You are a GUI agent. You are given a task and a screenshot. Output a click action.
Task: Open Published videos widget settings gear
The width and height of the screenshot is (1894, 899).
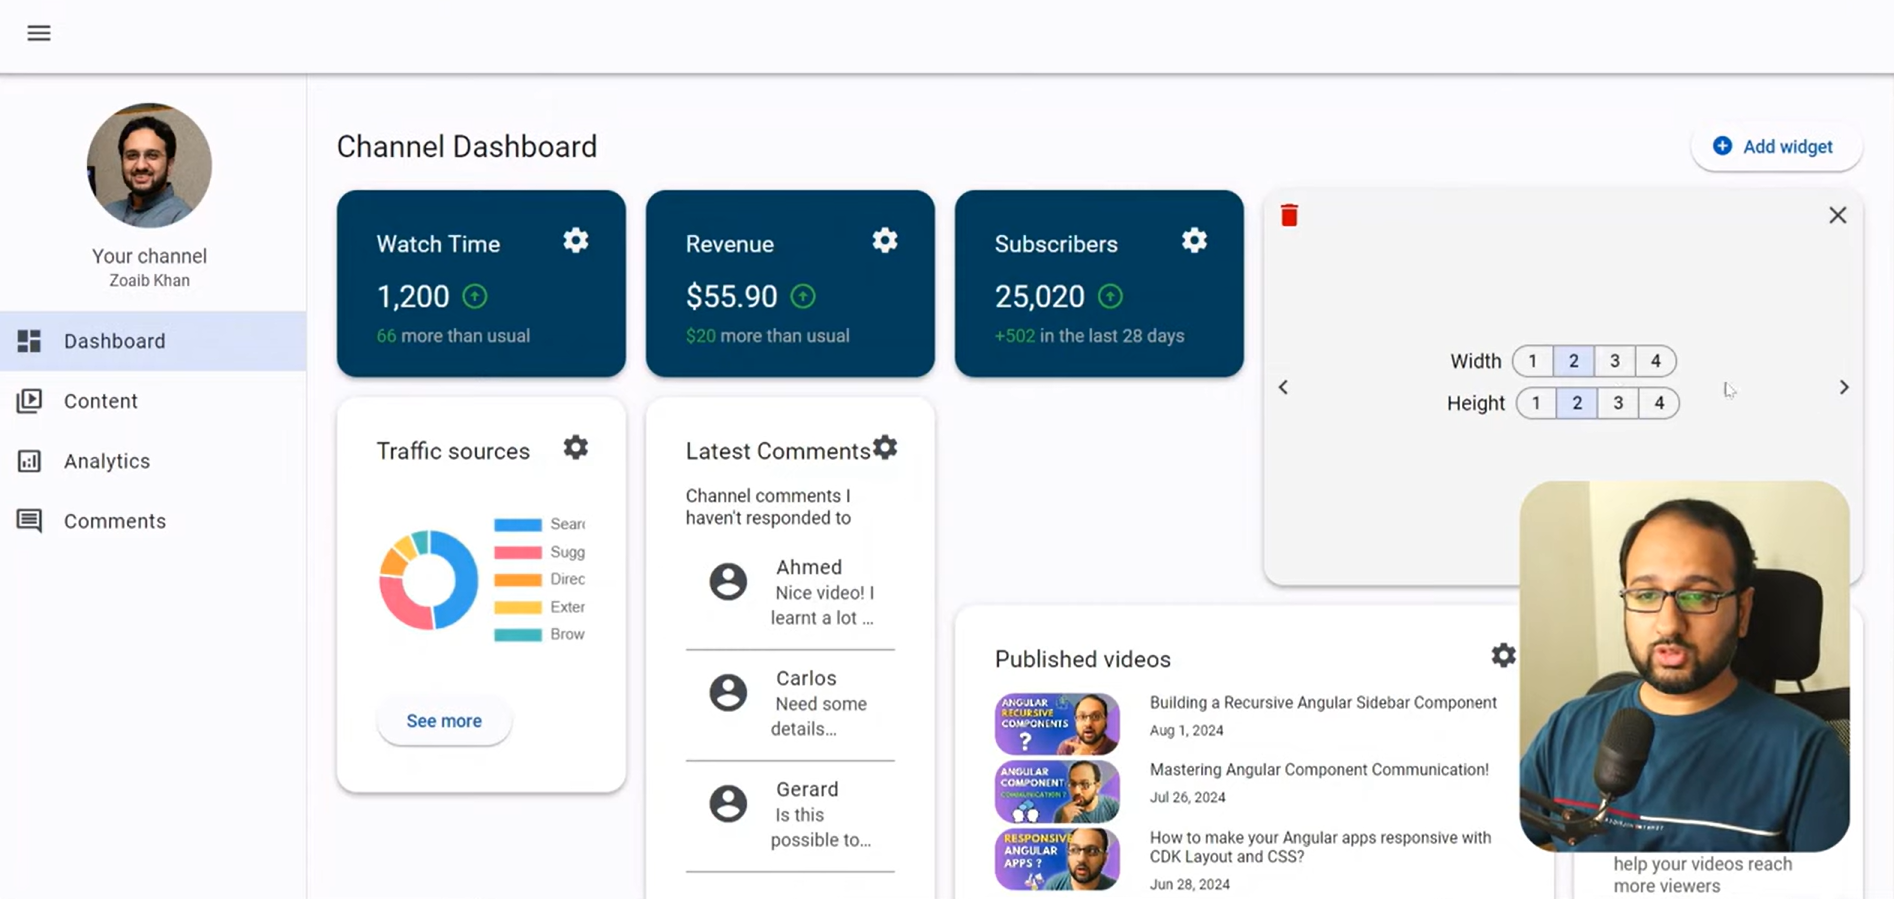point(1503,655)
